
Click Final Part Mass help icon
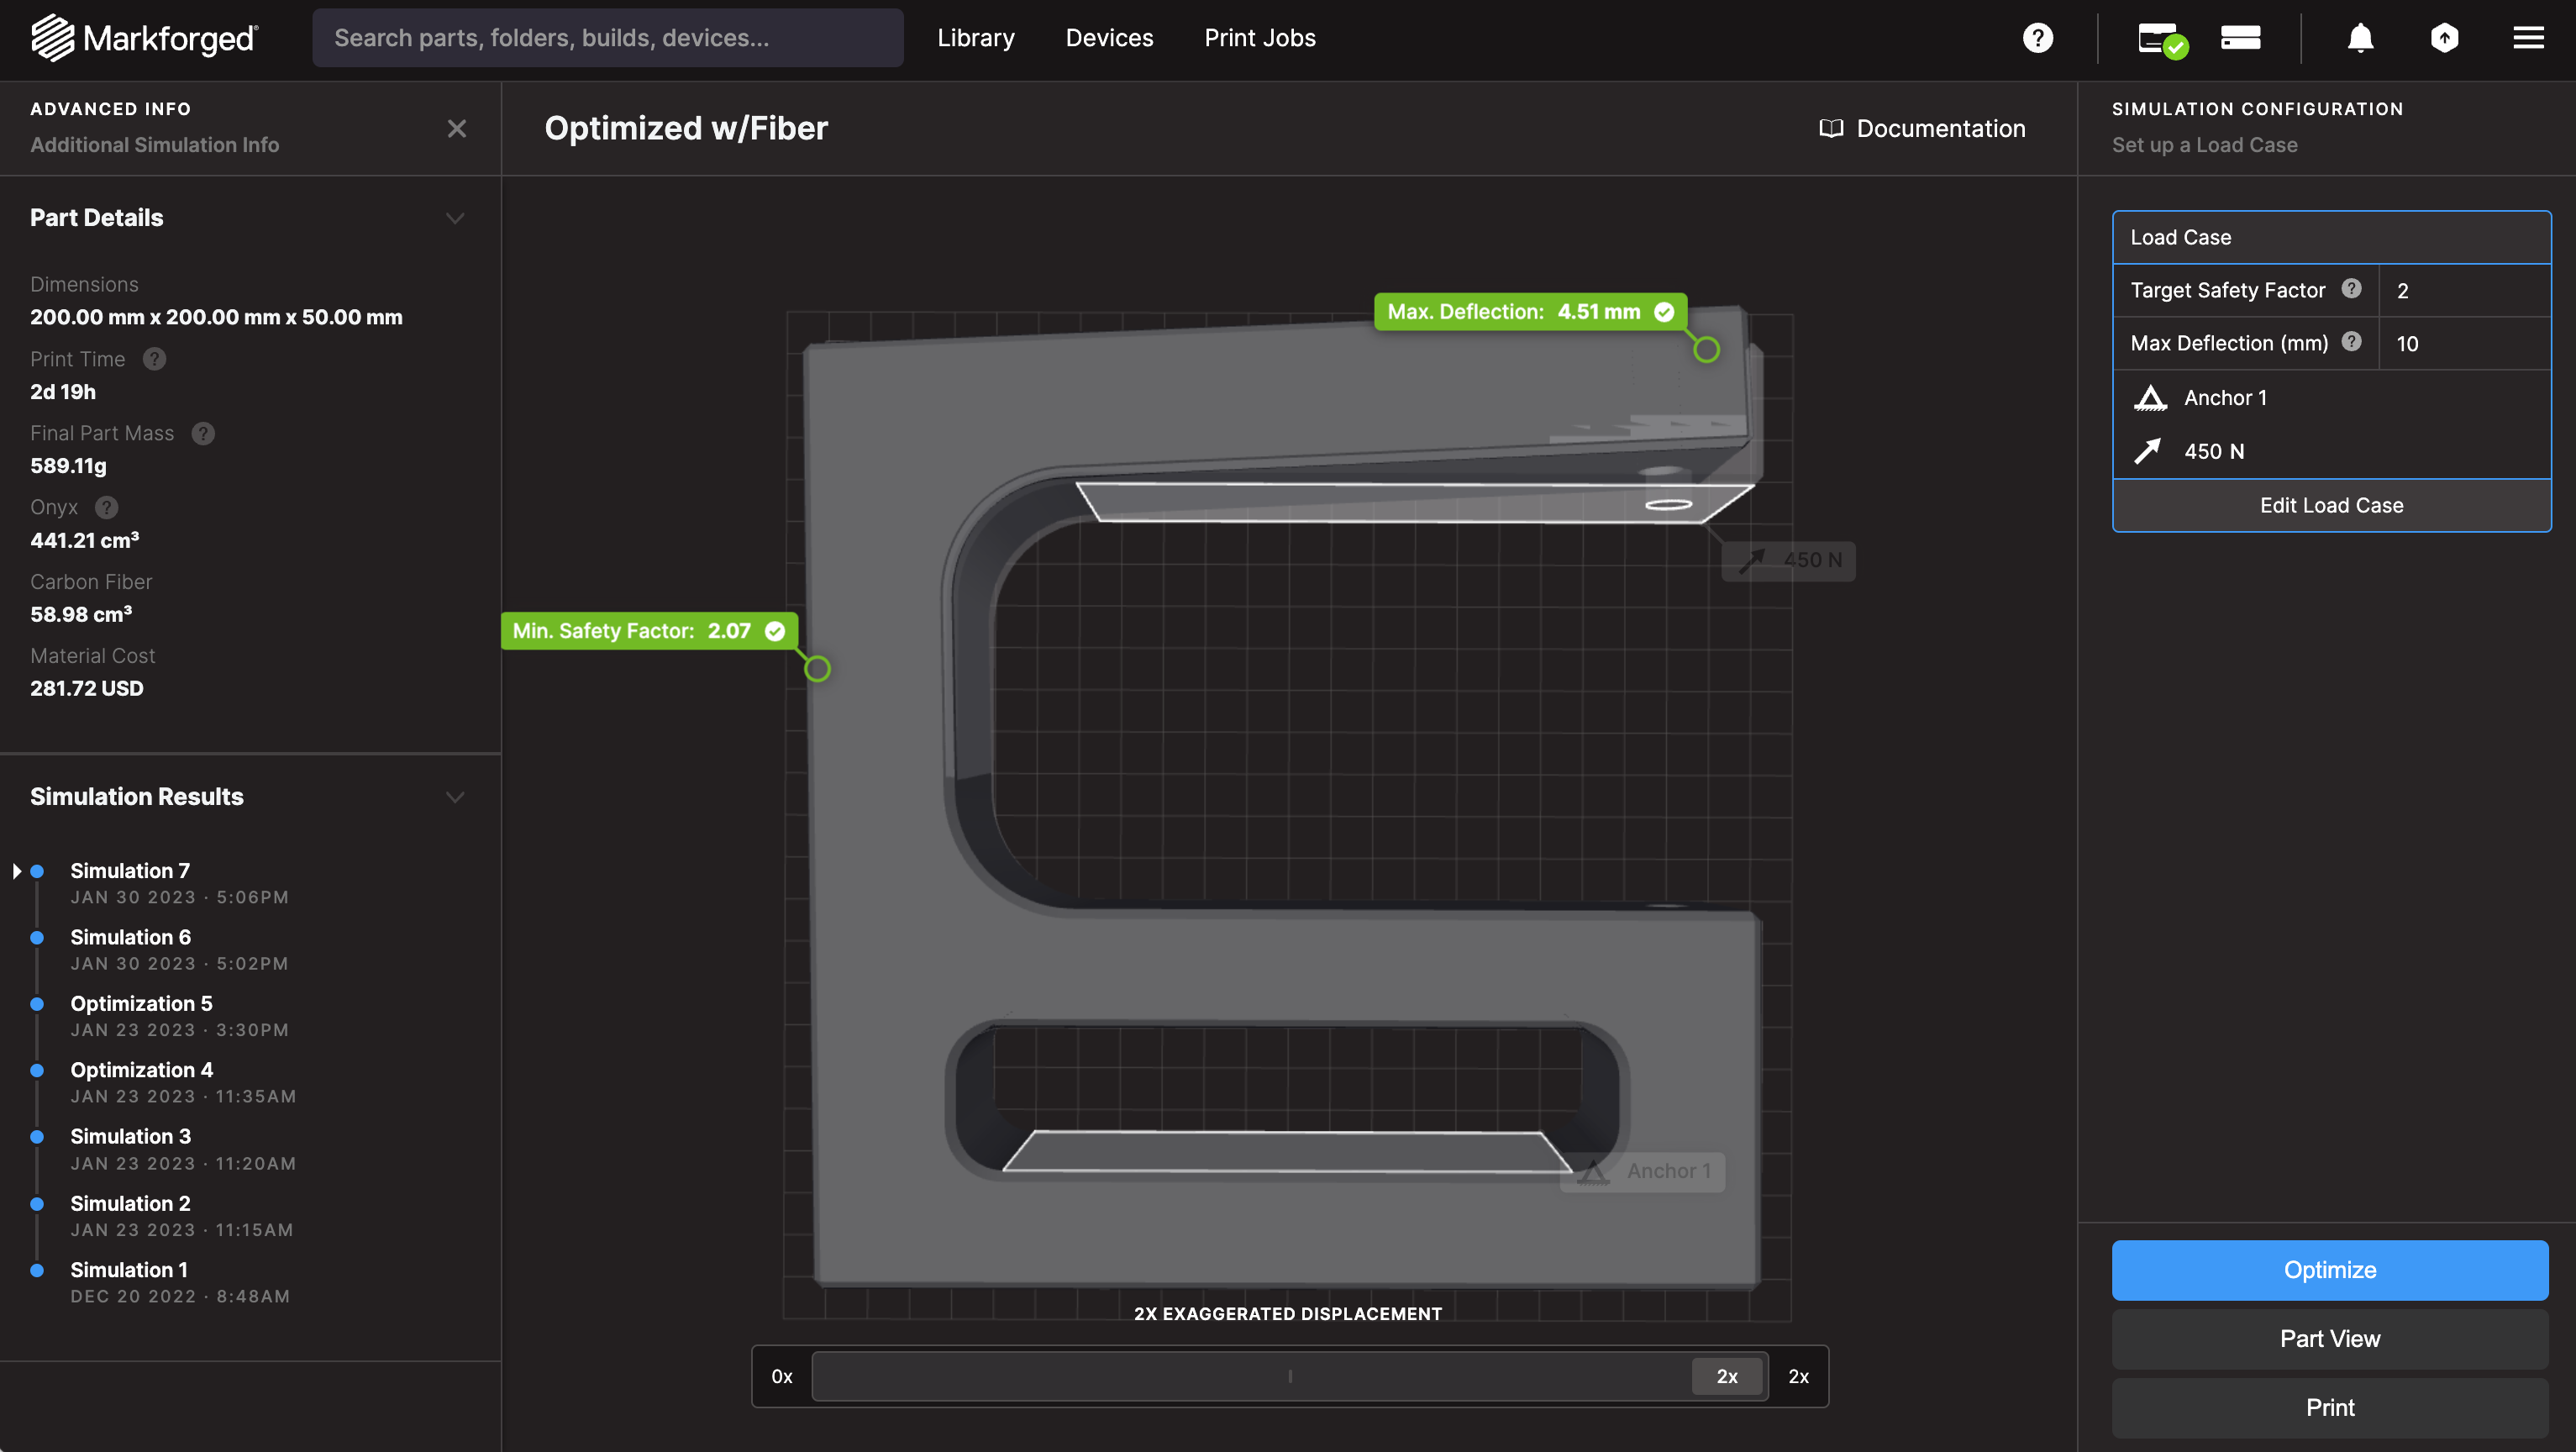[203, 433]
